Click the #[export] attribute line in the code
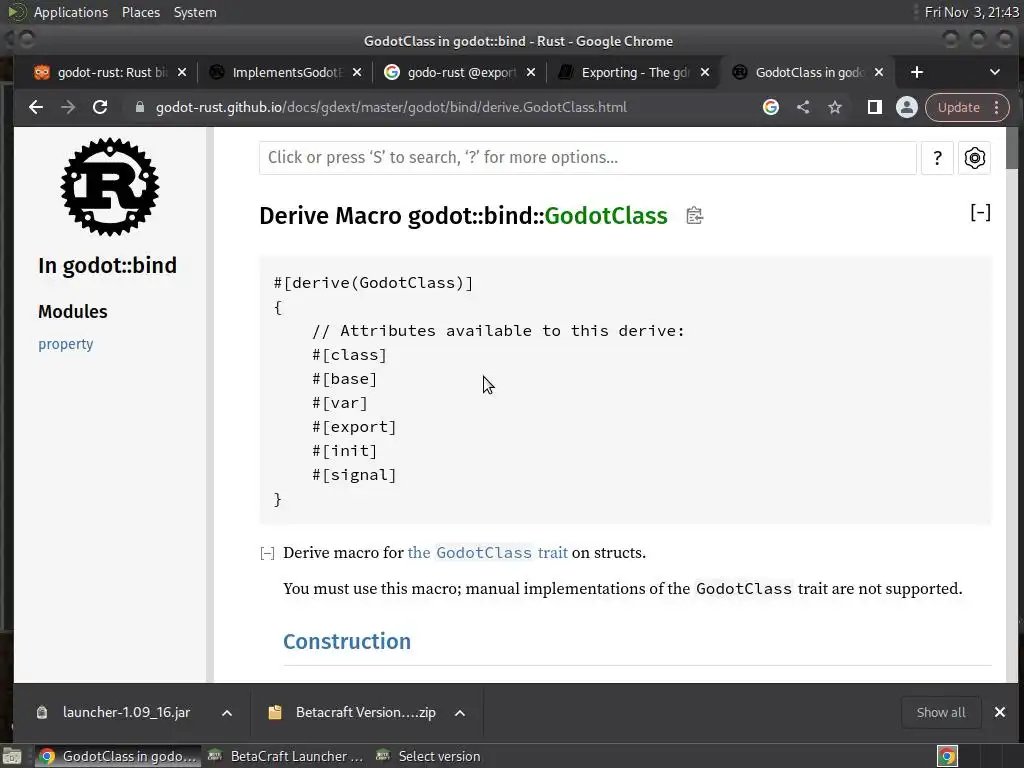The height and width of the screenshot is (768, 1024). click(x=354, y=427)
